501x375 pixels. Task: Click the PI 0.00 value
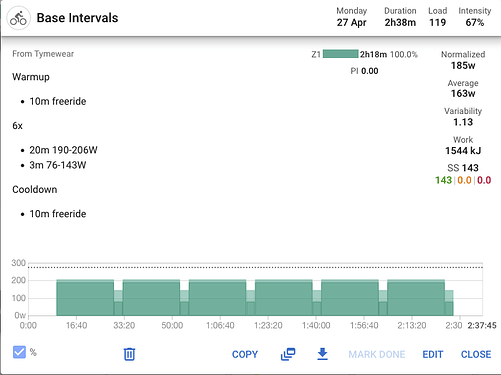[x=364, y=71]
